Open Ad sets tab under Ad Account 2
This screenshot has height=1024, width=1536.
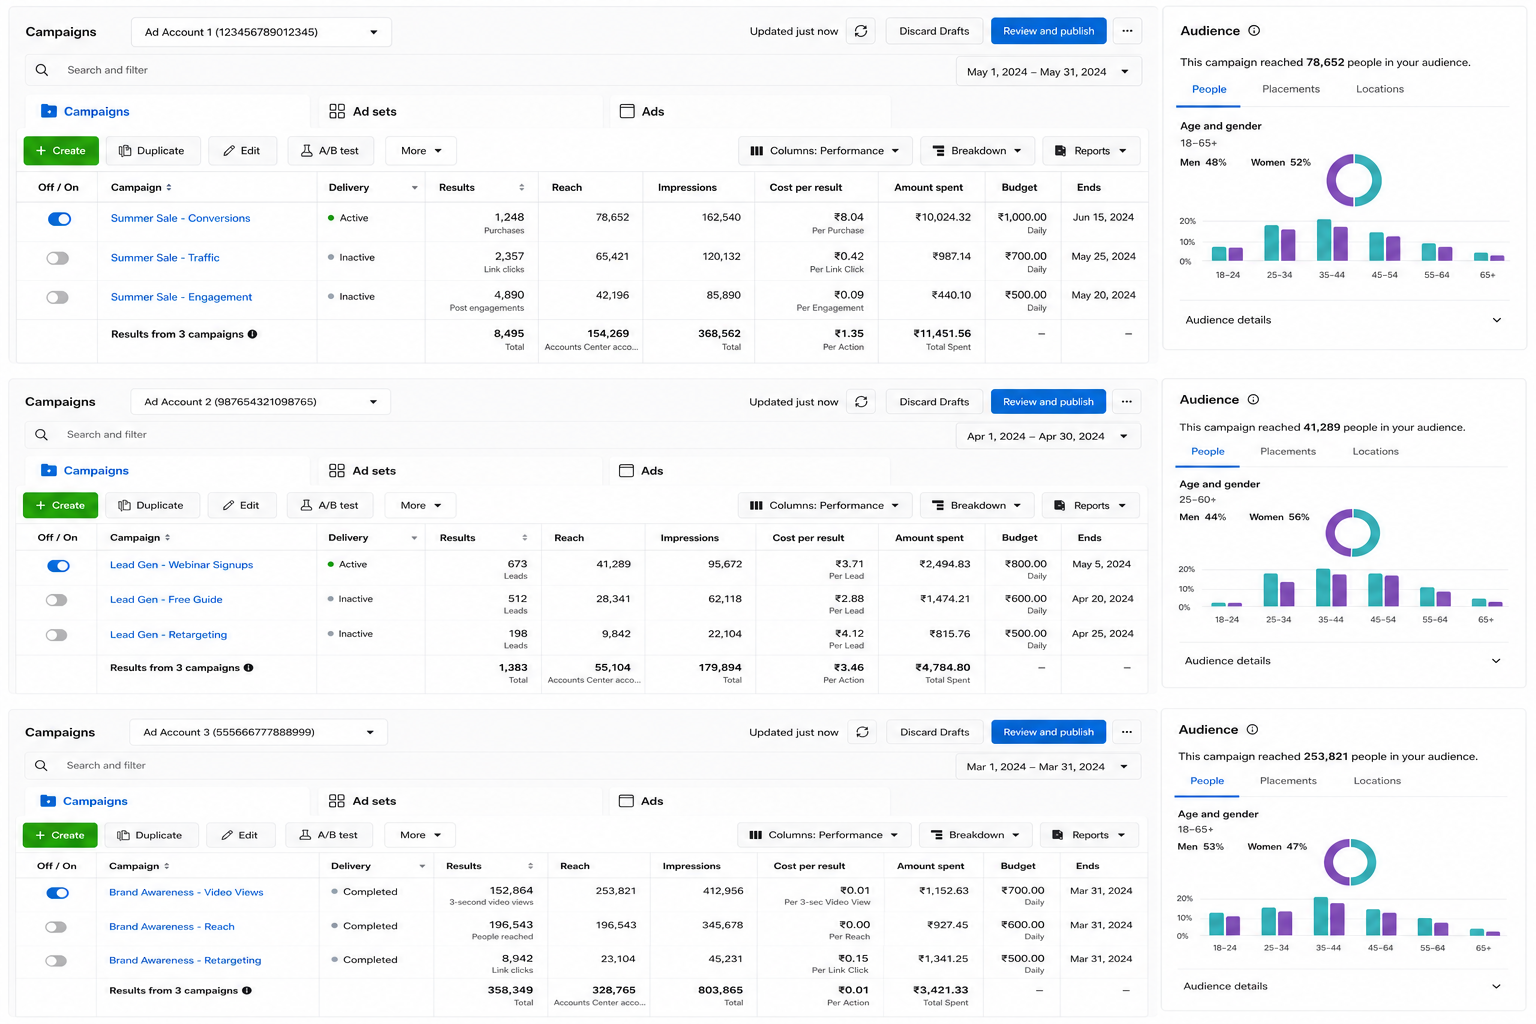[362, 470]
